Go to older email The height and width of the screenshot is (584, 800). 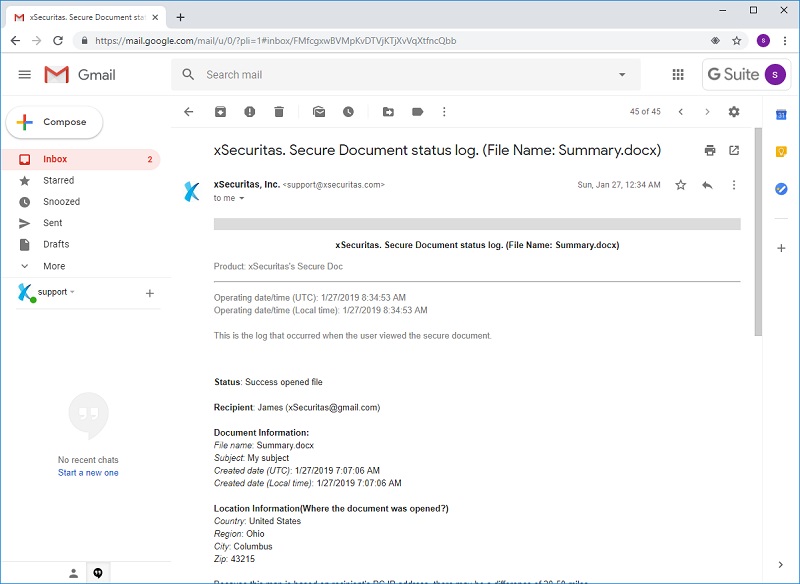[x=707, y=112]
